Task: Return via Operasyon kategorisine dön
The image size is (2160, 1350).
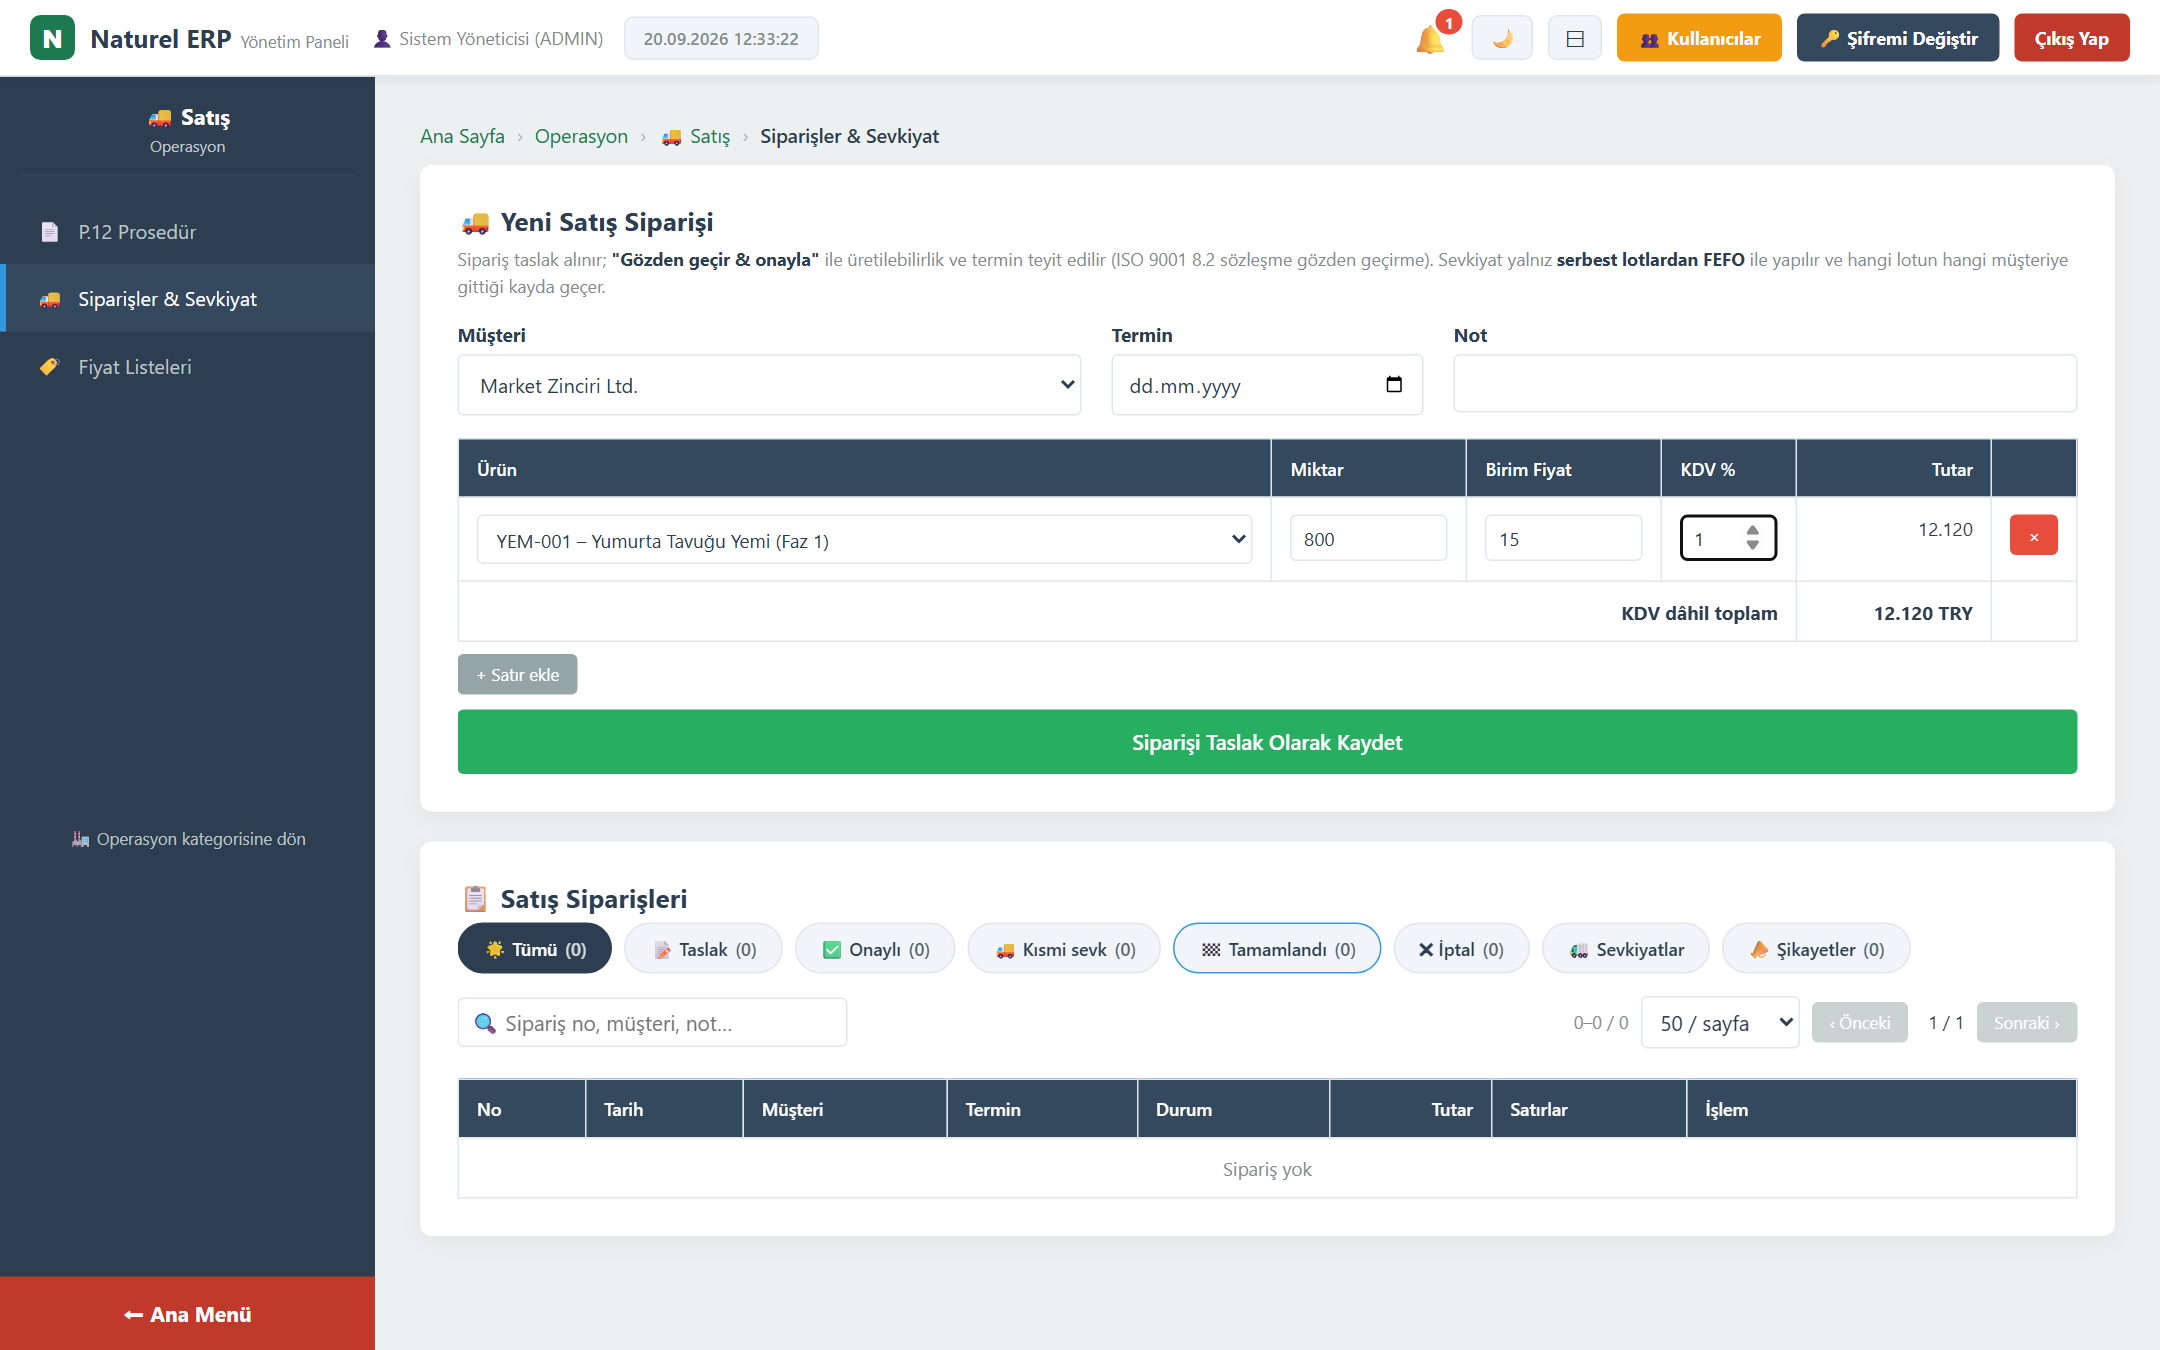Action: click(x=188, y=839)
